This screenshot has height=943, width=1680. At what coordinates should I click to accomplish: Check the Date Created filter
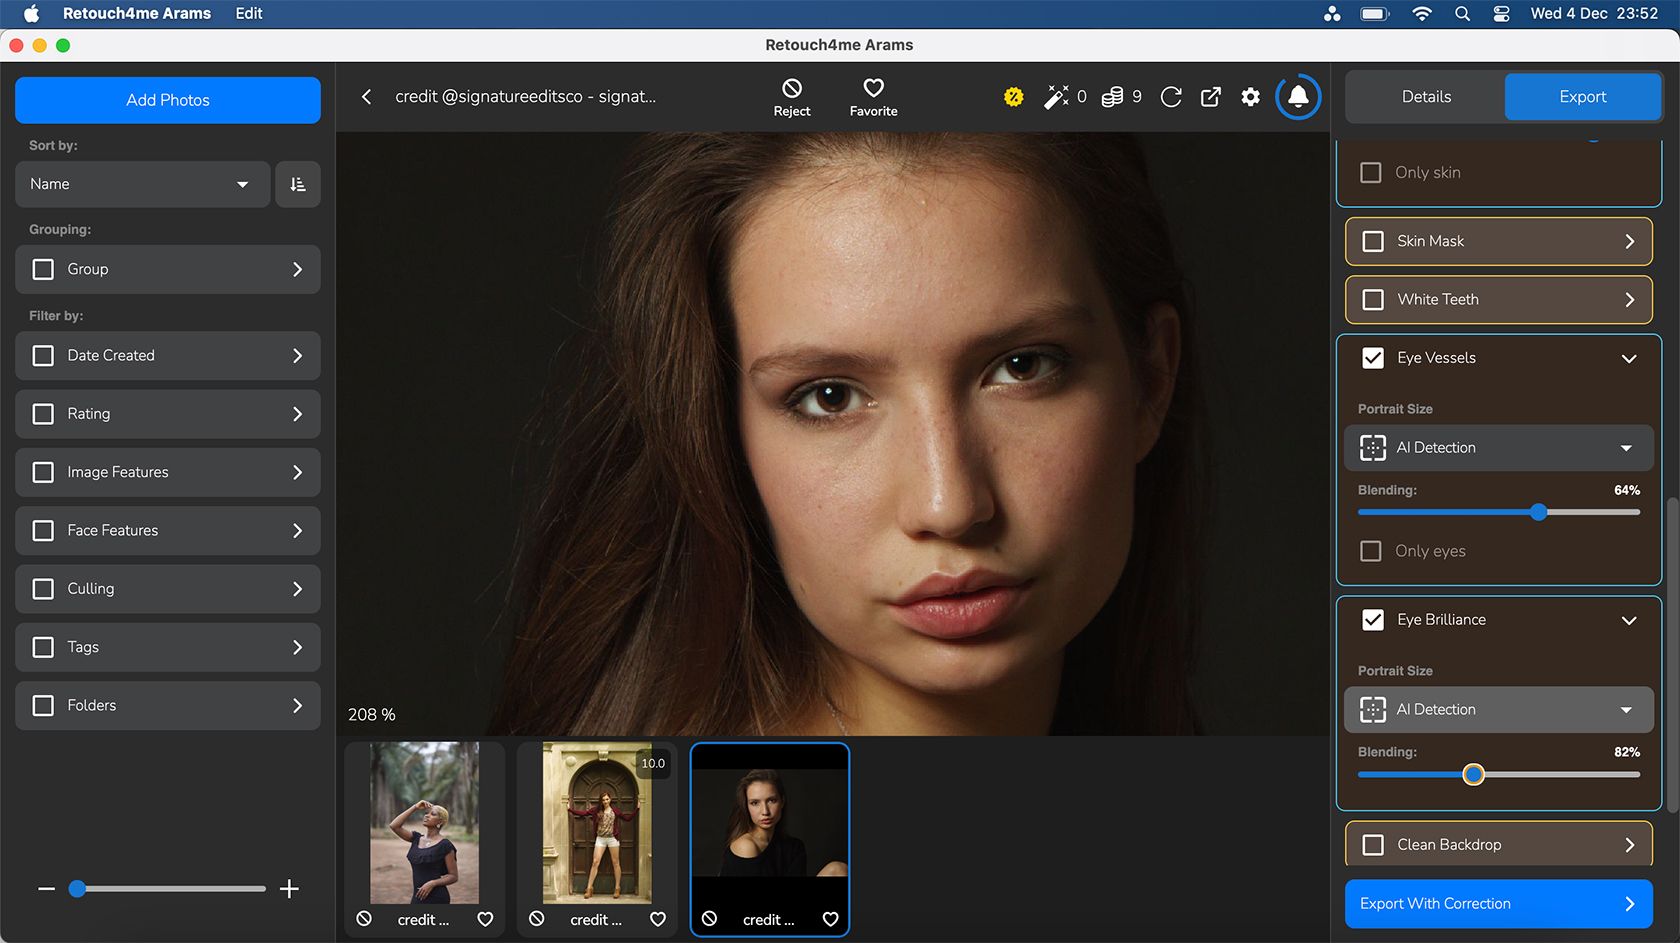[x=43, y=355]
